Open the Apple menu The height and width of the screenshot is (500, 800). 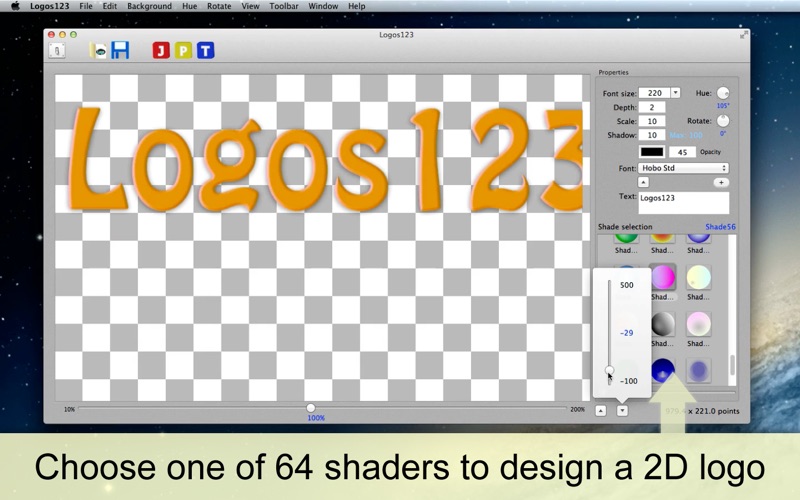pos(15,6)
